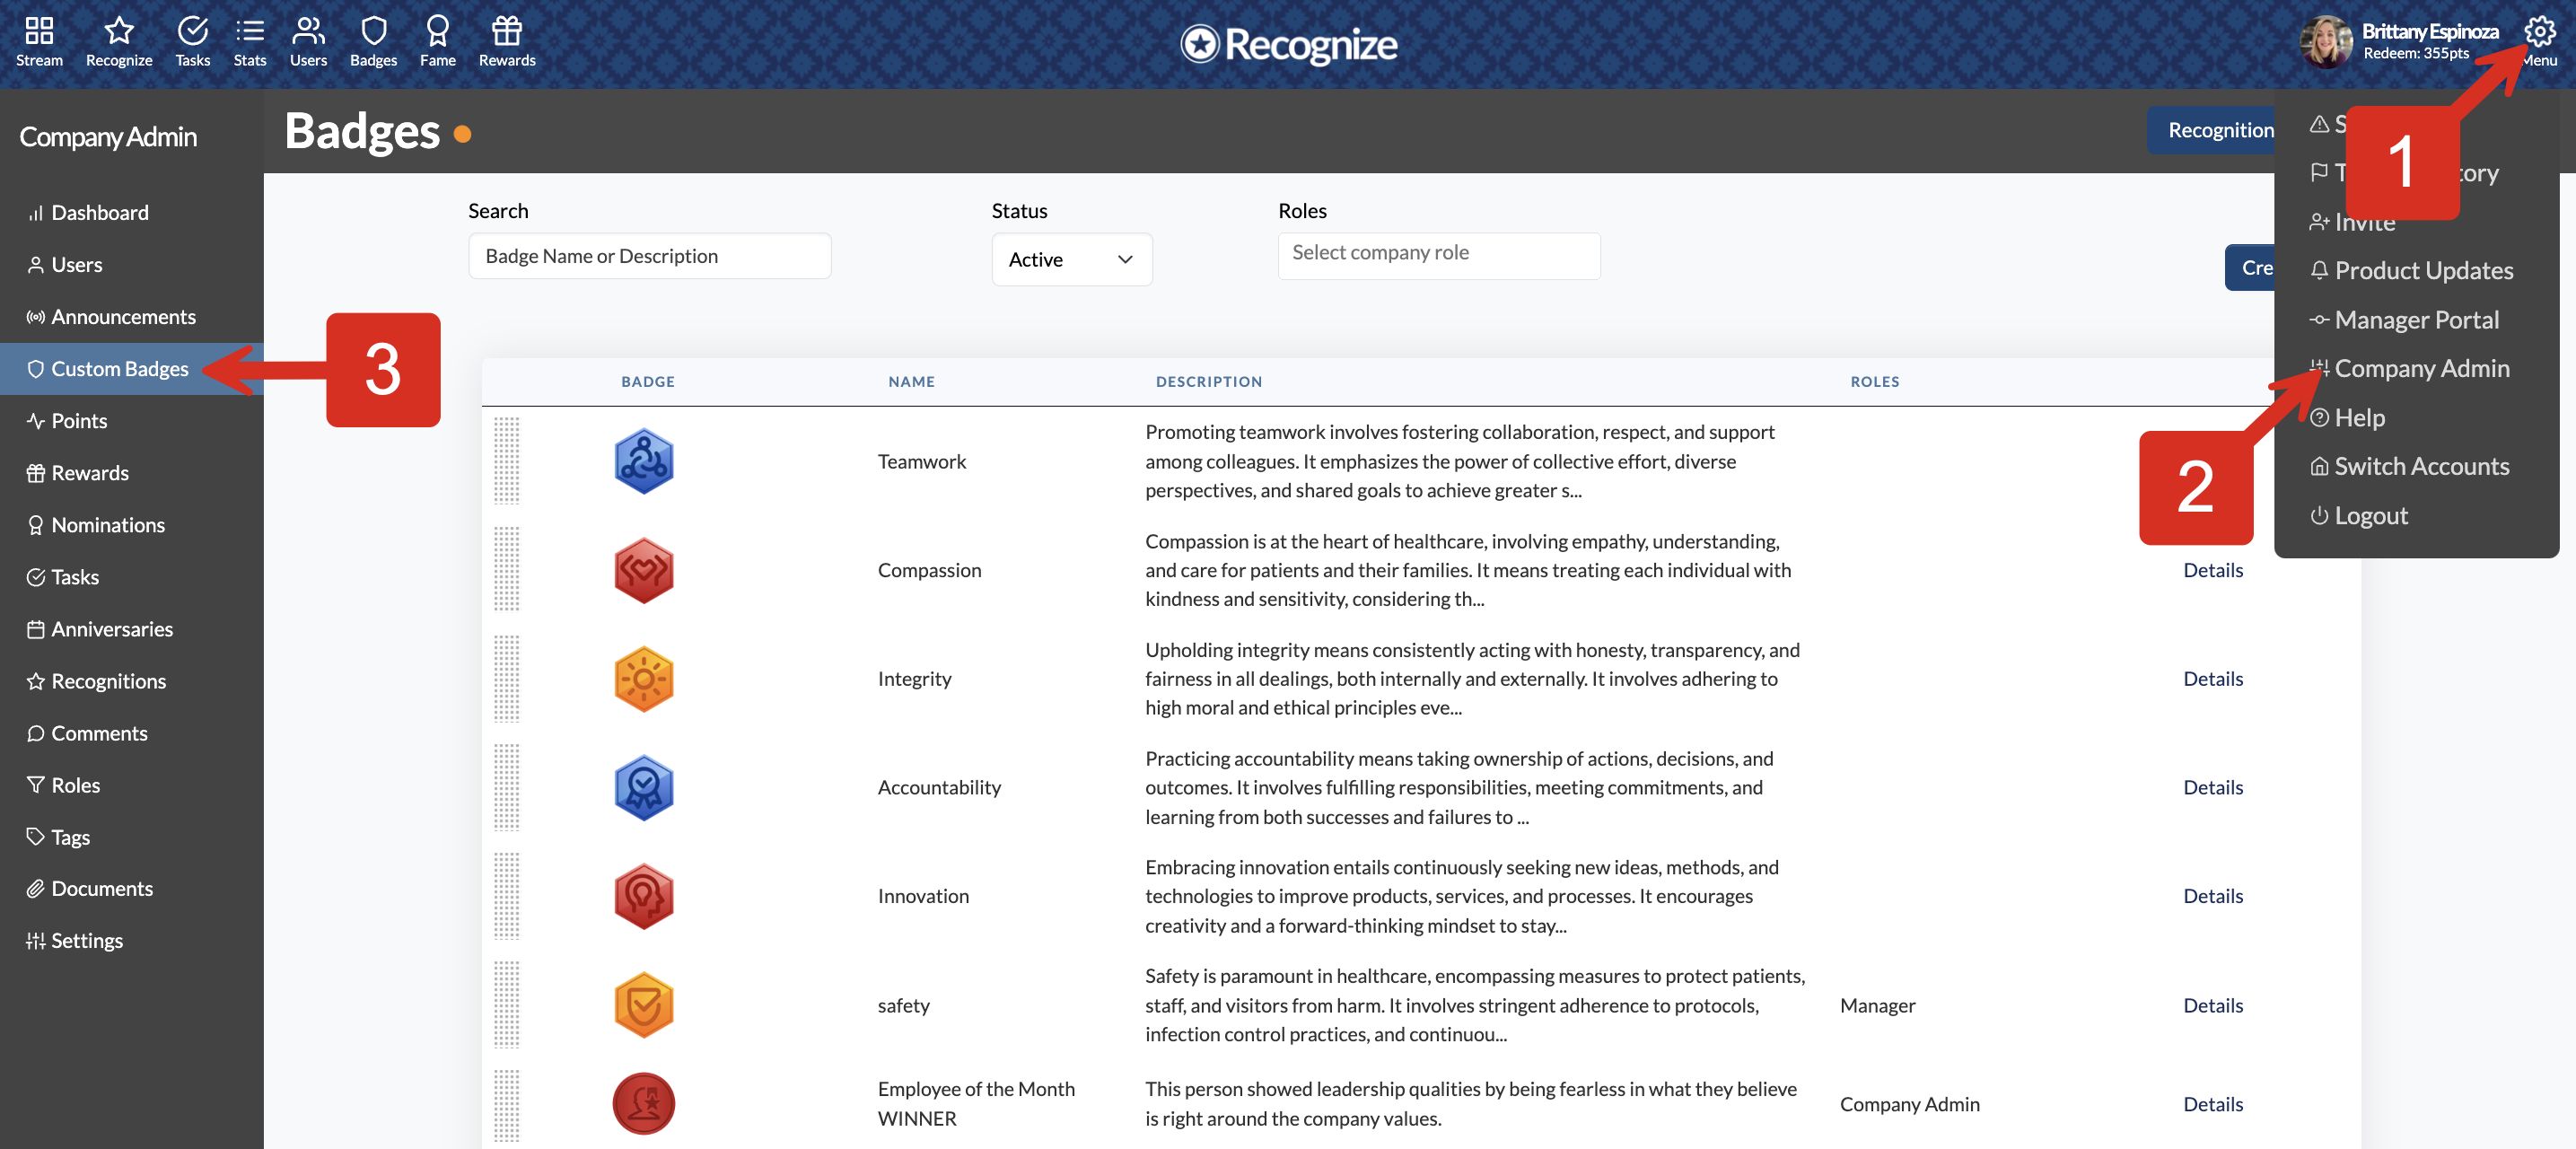Open the Select company role dropdown
This screenshot has width=2576, height=1149.
[x=1438, y=254]
